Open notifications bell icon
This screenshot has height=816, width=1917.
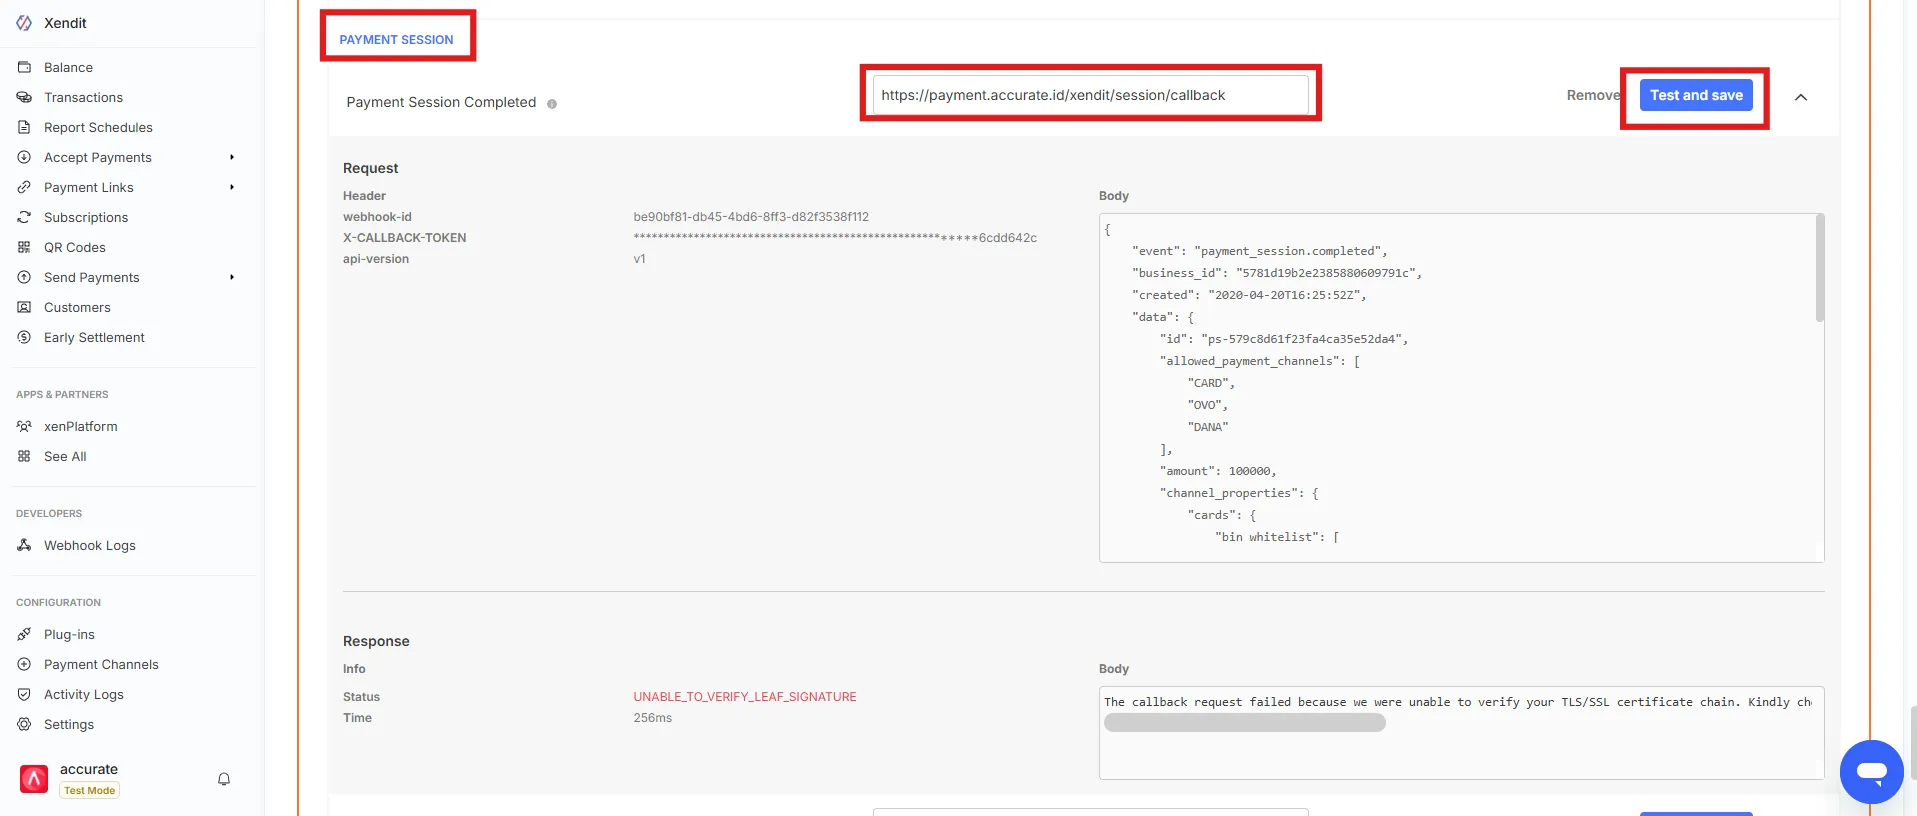[224, 779]
